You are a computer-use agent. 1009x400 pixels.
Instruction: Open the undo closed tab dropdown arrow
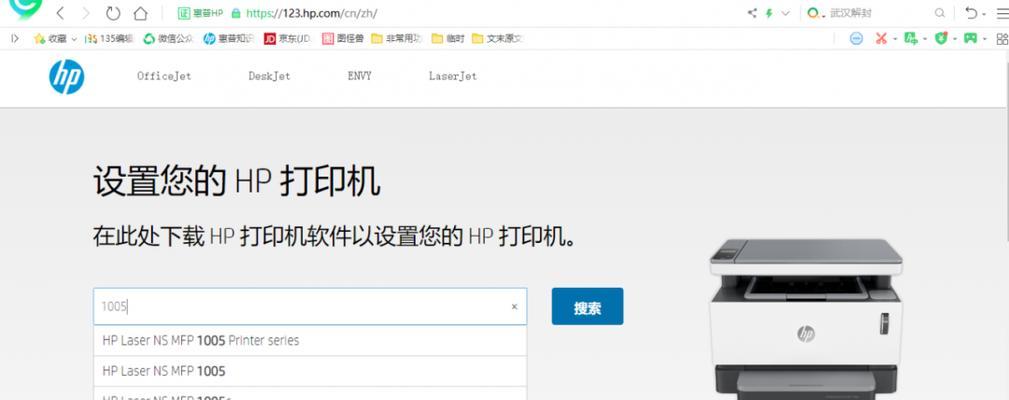983,14
